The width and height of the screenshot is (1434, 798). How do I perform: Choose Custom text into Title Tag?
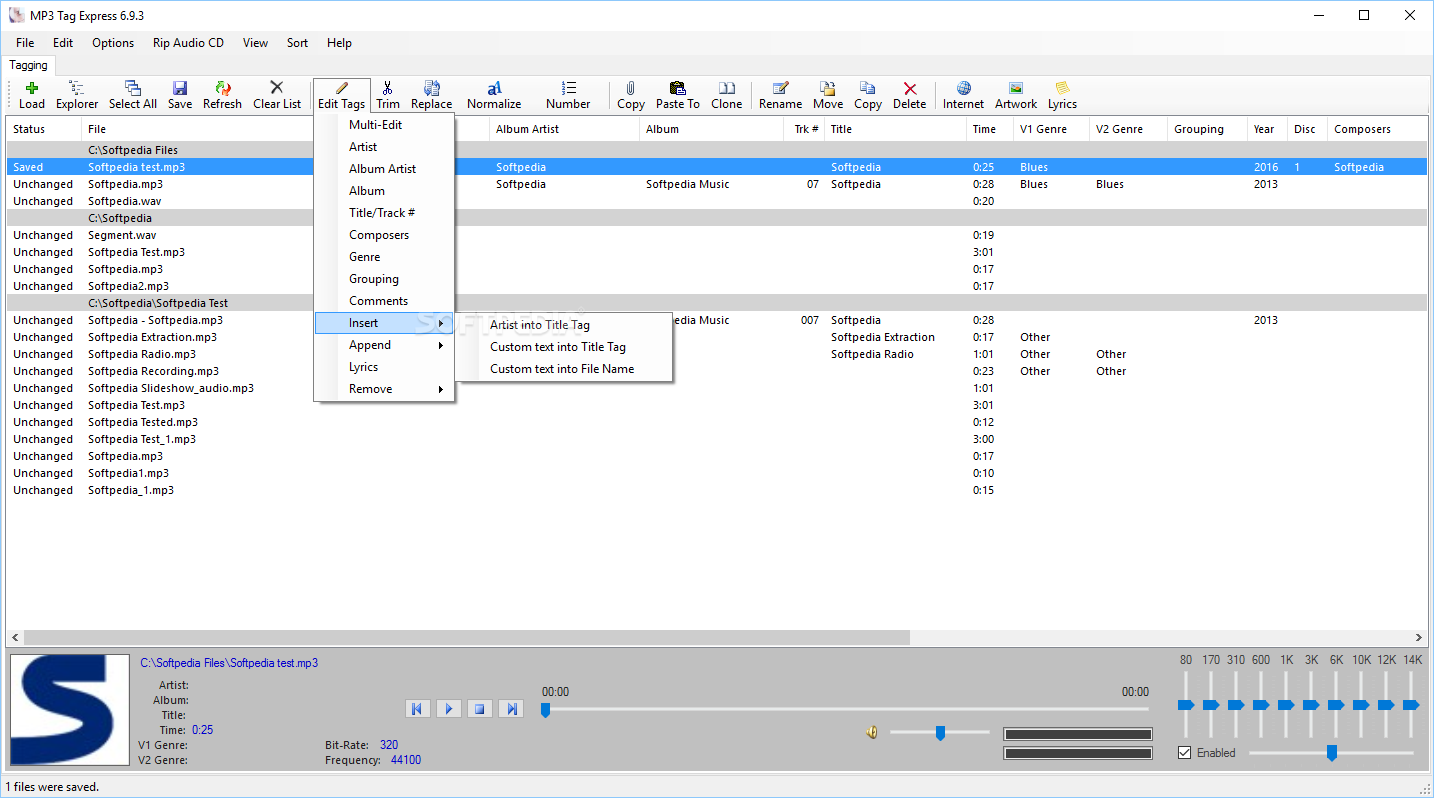pos(564,347)
